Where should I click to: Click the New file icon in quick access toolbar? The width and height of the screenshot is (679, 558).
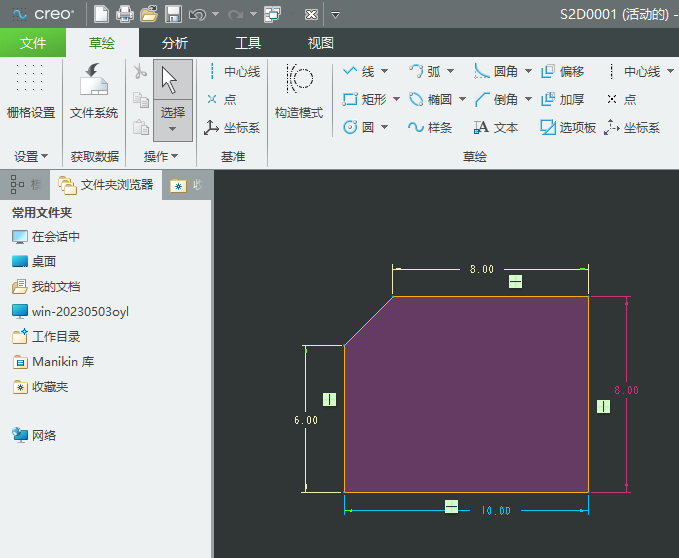click(101, 14)
